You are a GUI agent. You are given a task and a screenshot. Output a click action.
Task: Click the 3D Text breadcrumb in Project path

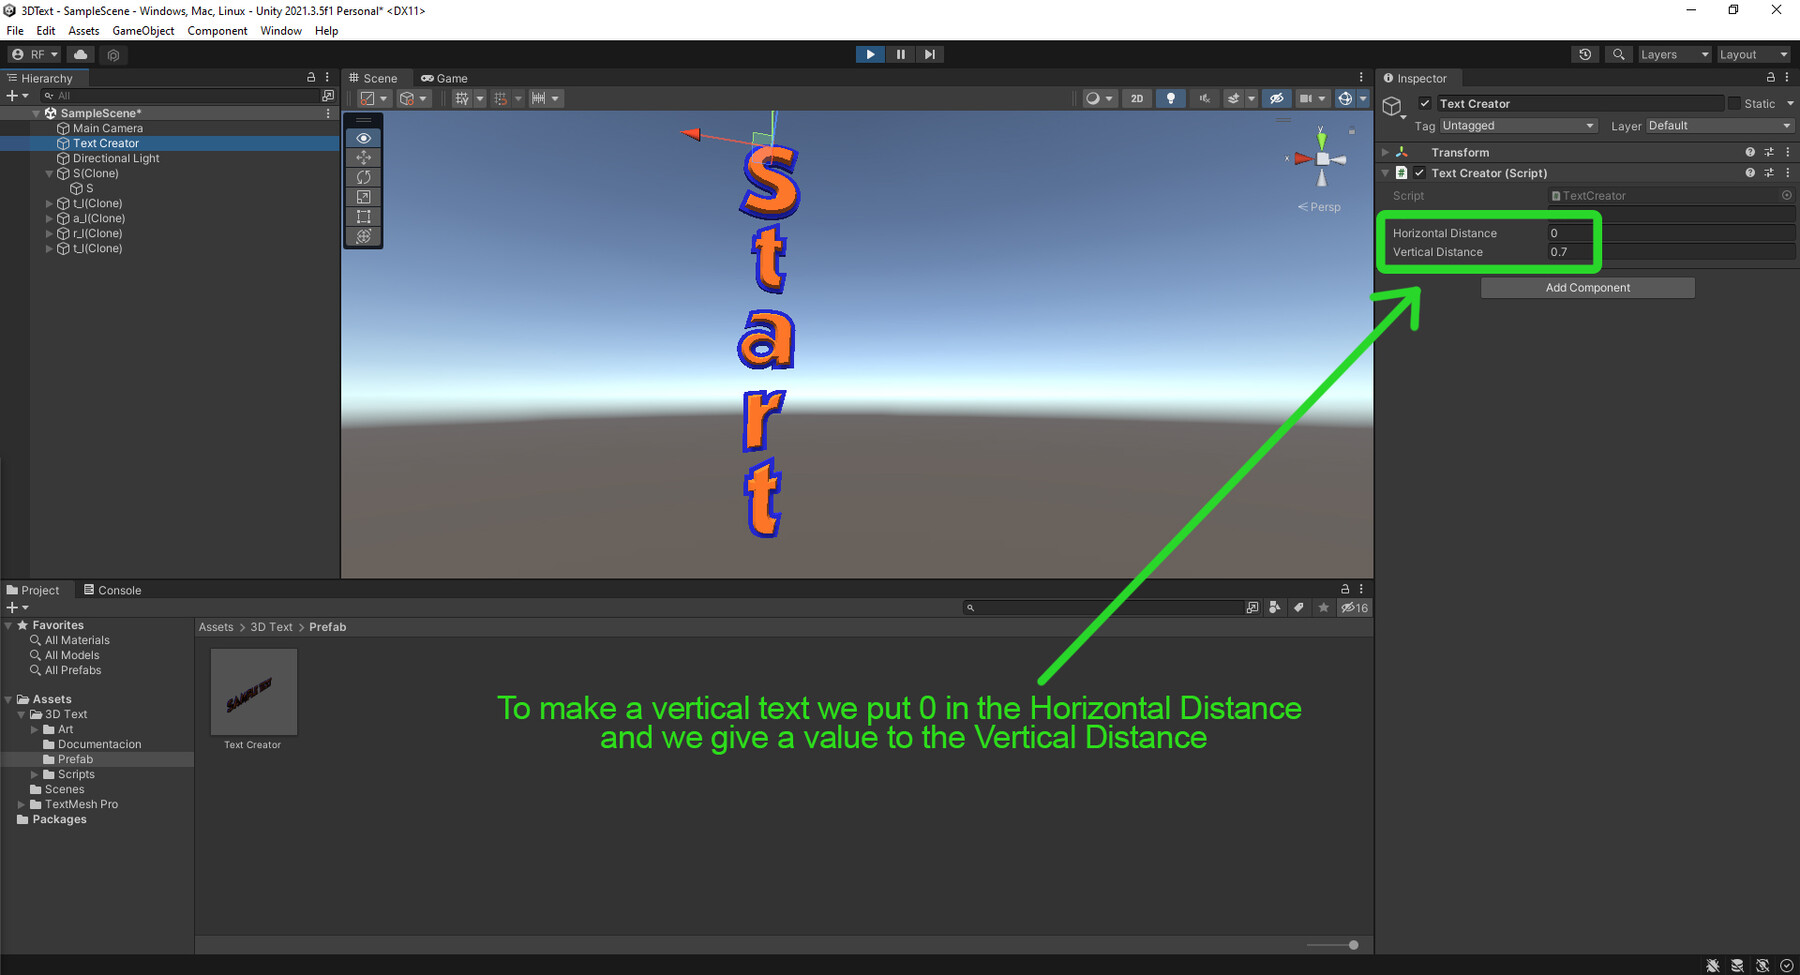271,627
